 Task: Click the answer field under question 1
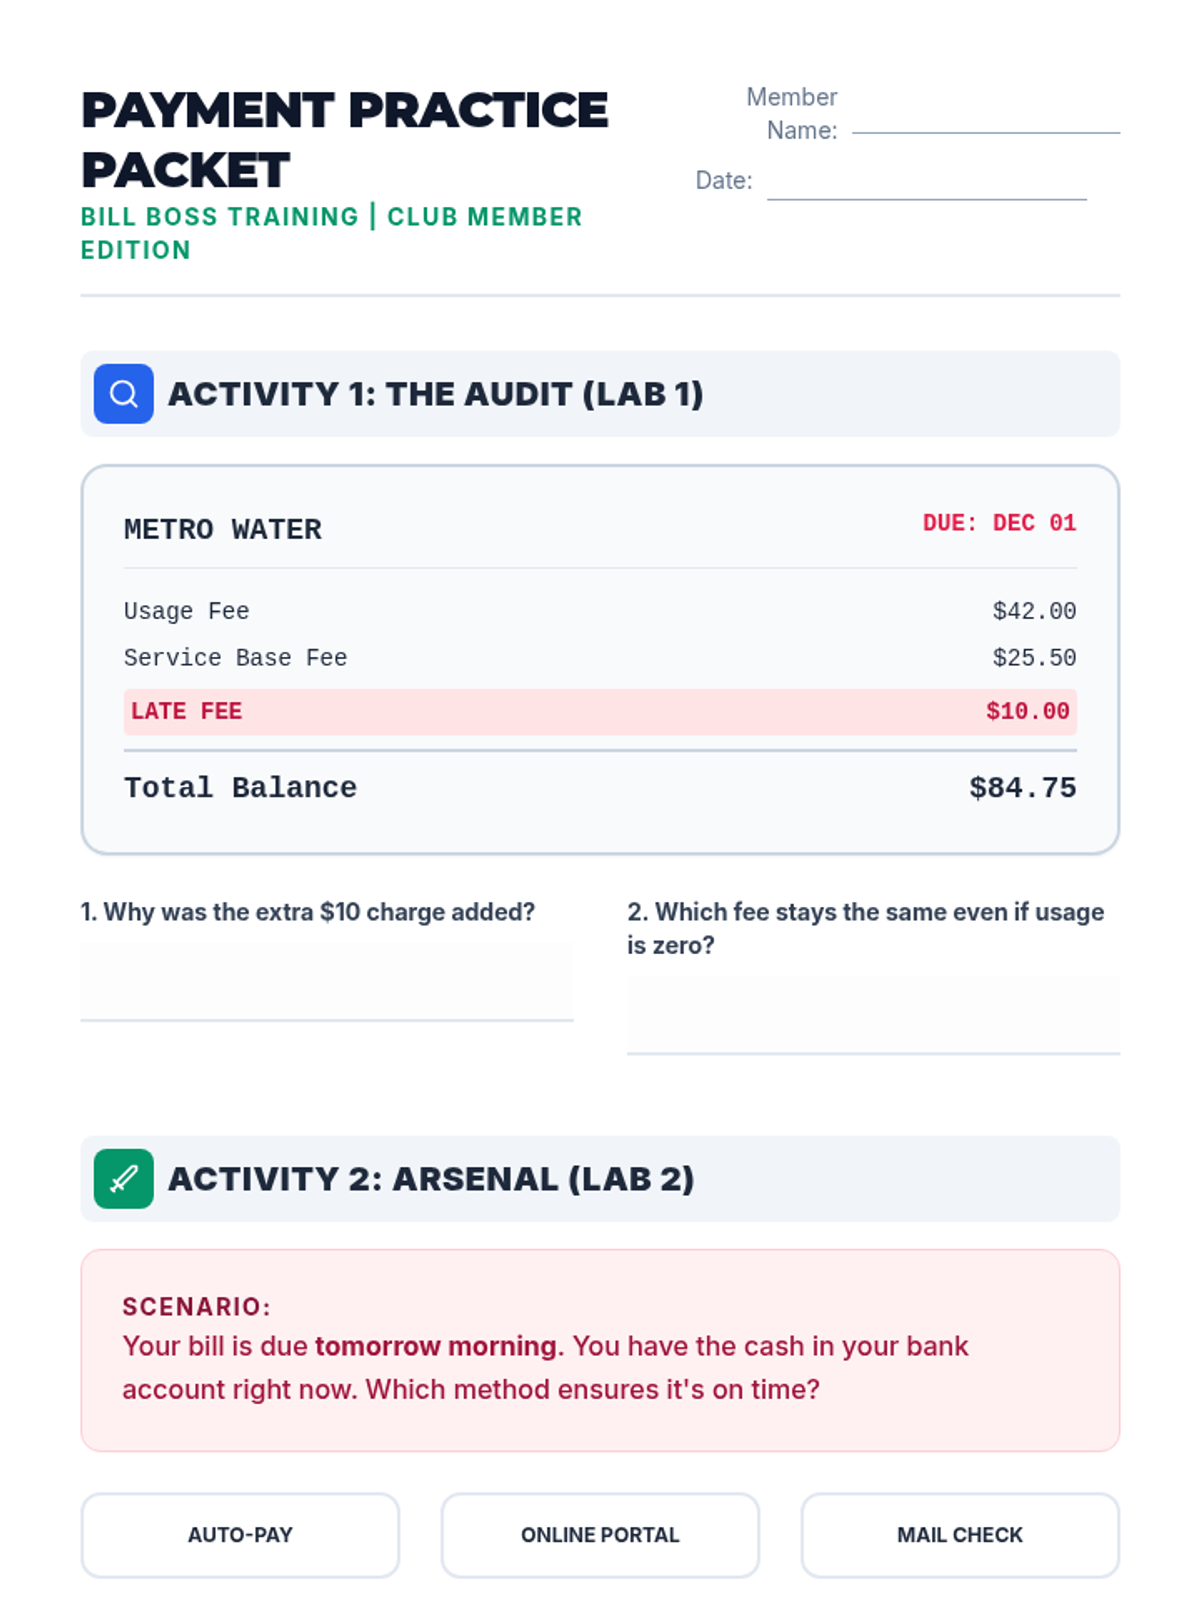(326, 982)
